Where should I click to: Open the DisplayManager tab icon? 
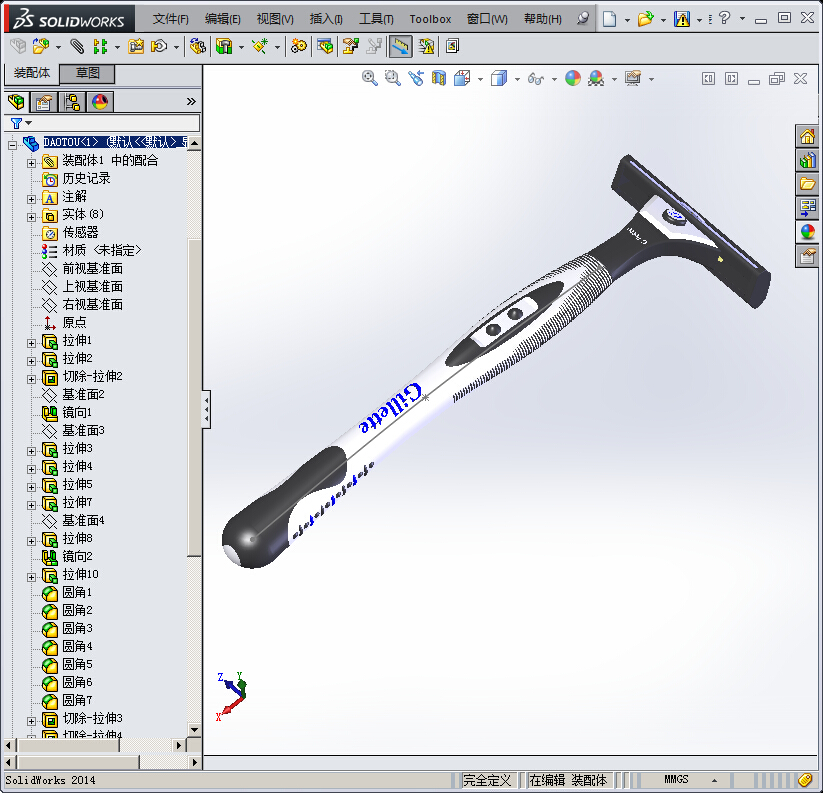[100, 102]
